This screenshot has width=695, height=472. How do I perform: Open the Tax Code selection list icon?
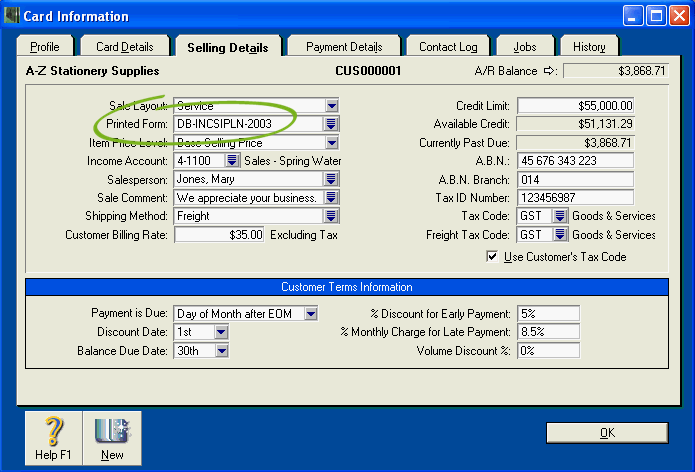[x=560, y=216]
